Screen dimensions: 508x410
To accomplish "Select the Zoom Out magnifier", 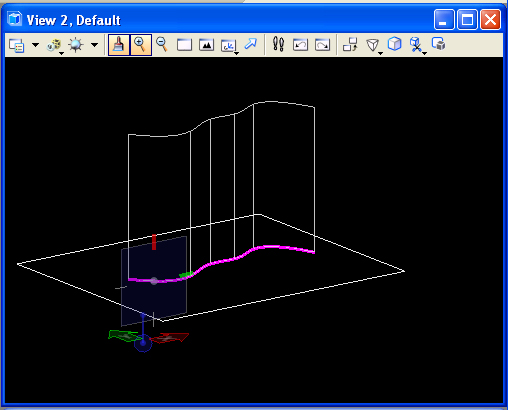I will [x=162, y=44].
